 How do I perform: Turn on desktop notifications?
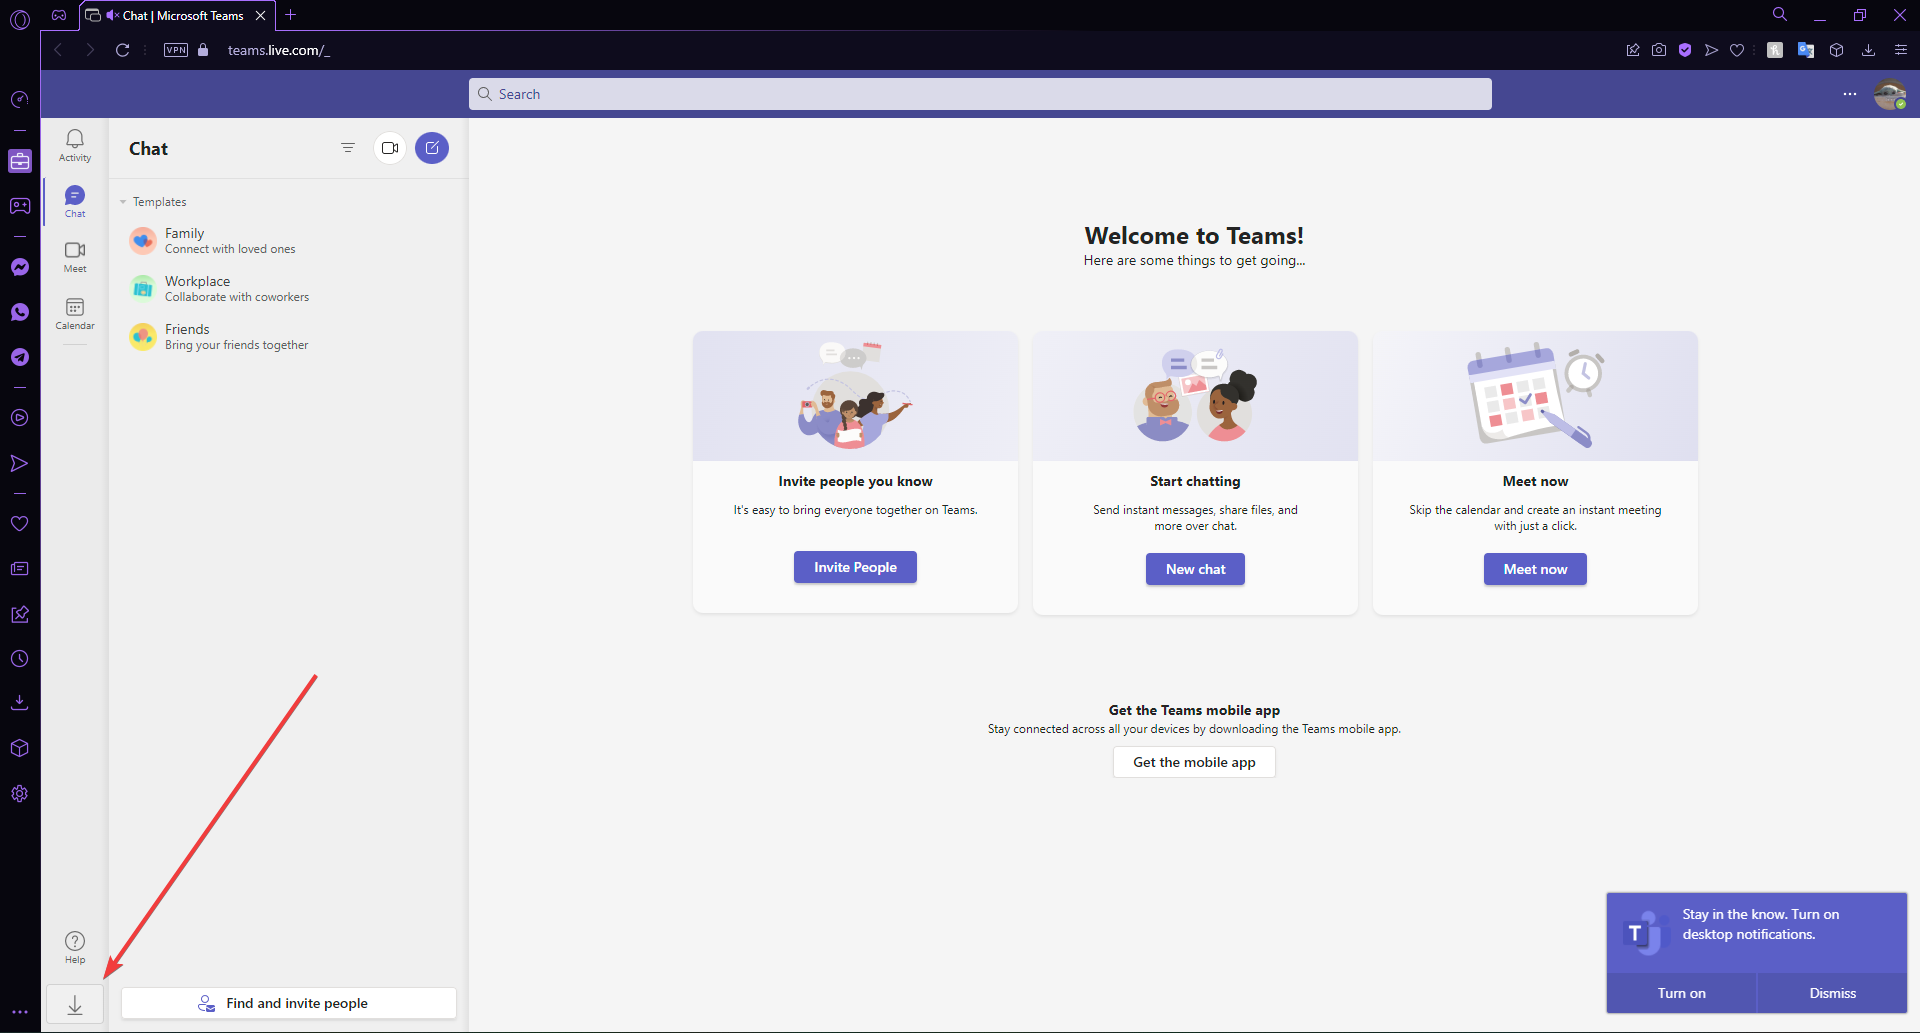coord(1681,992)
